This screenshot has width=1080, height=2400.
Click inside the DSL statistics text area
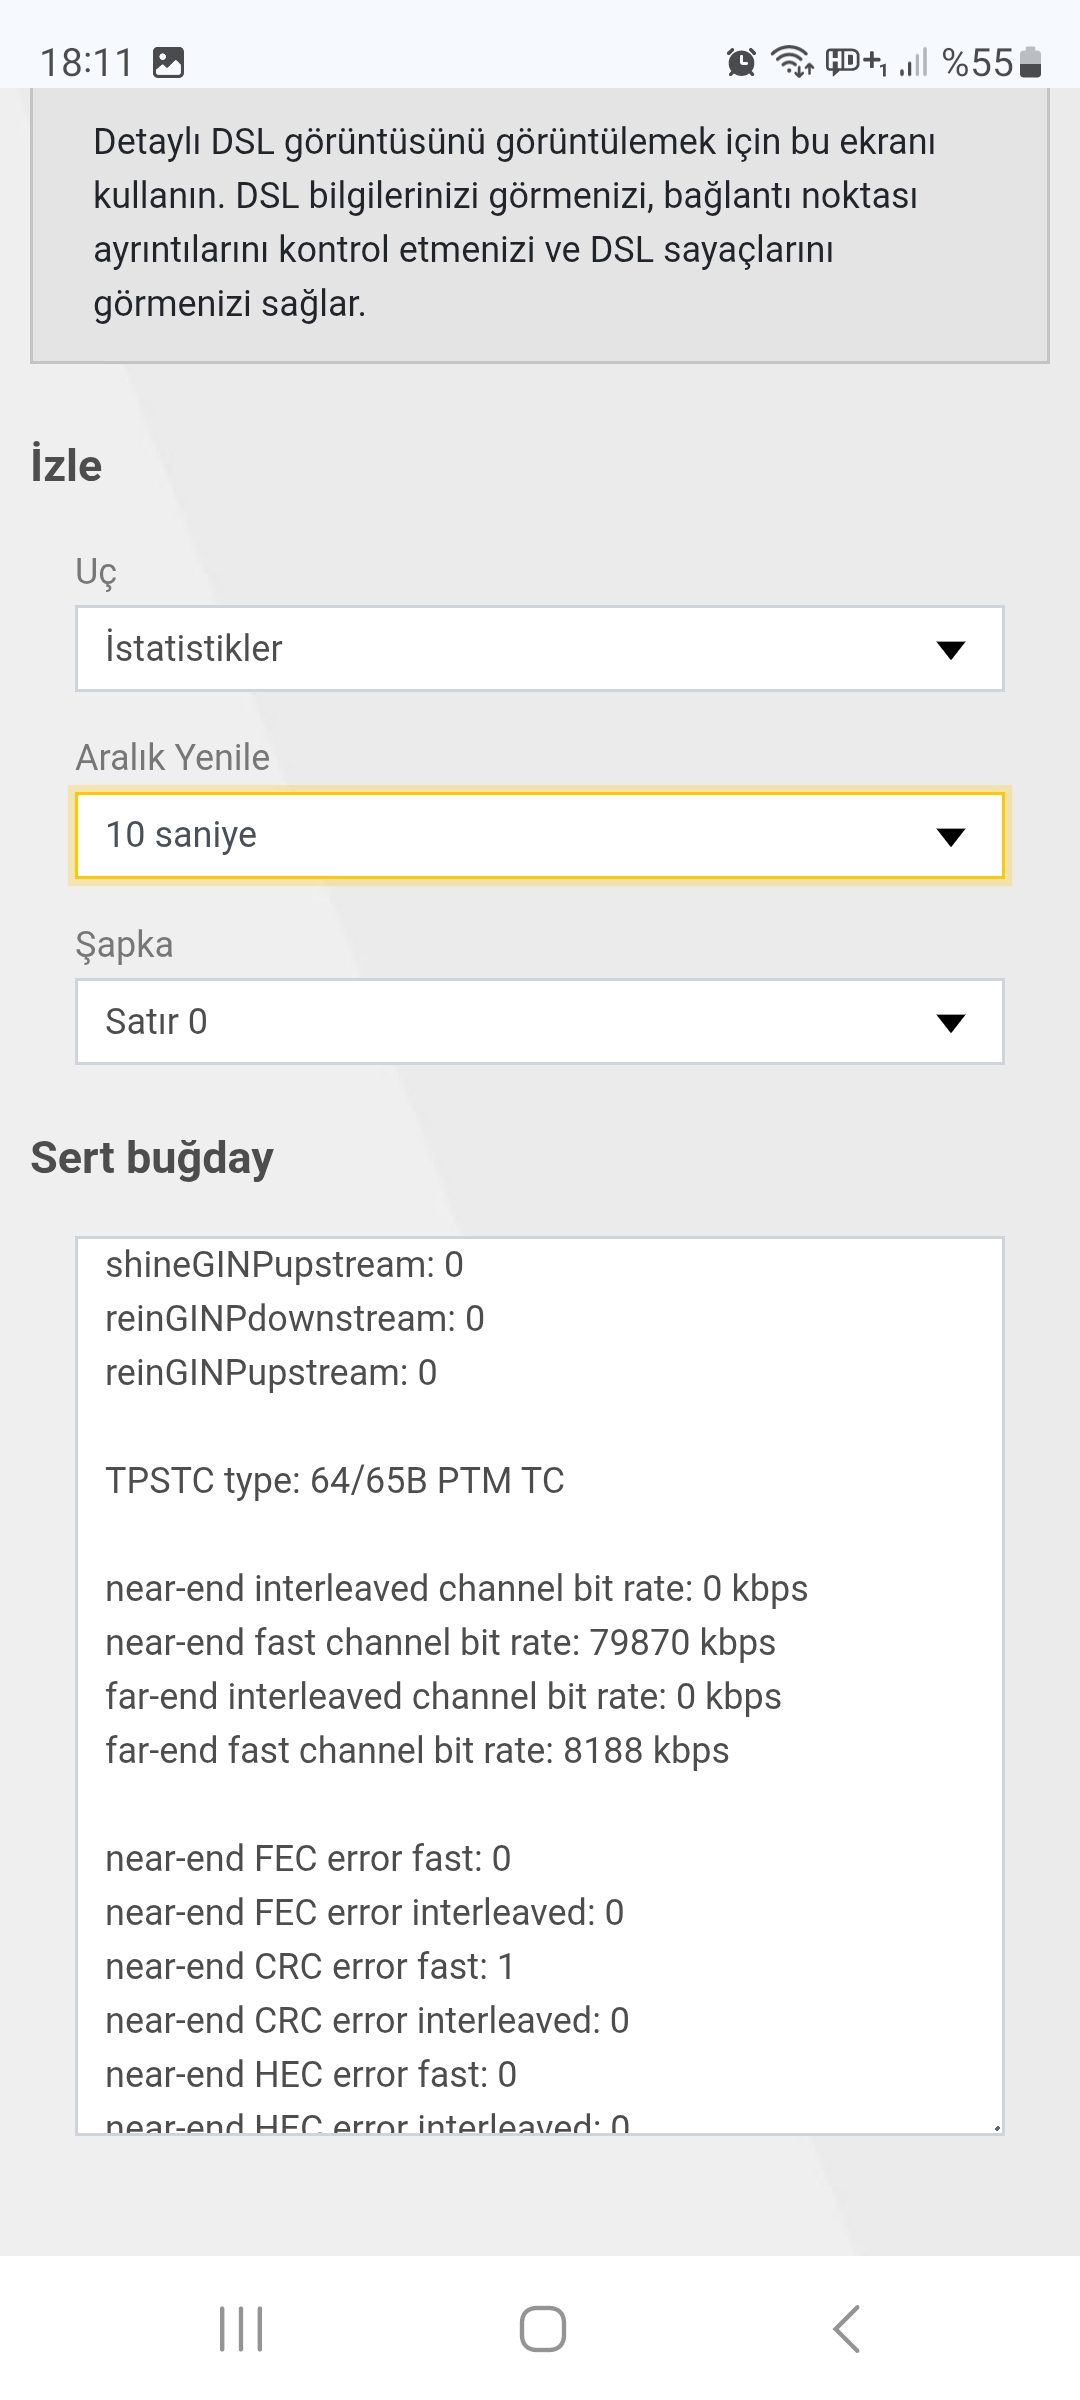[x=540, y=1686]
